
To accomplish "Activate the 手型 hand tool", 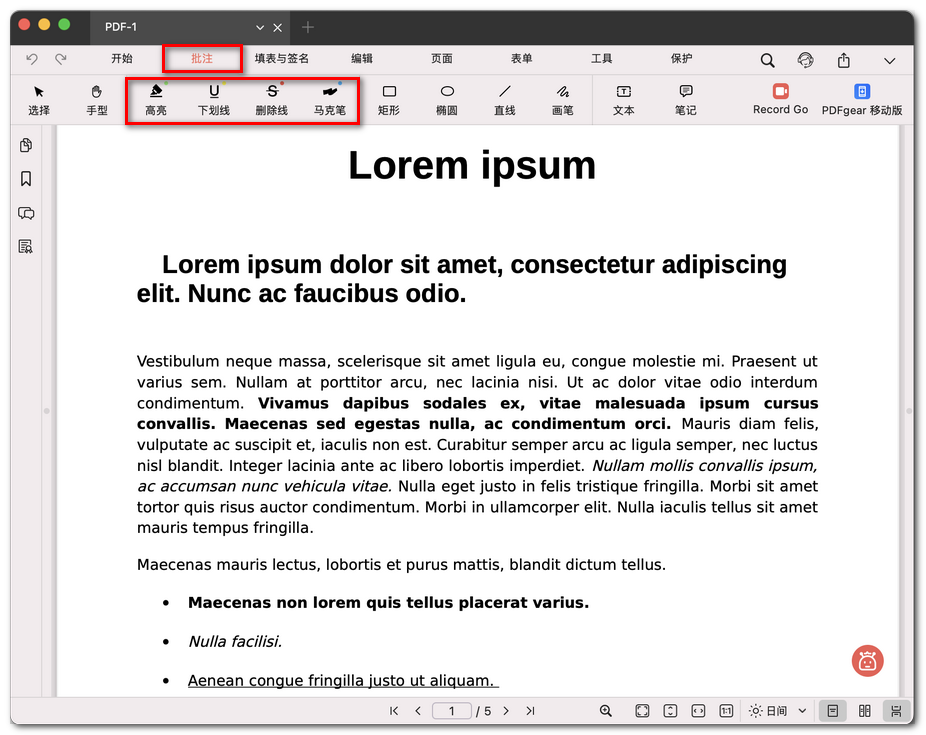I will point(97,100).
